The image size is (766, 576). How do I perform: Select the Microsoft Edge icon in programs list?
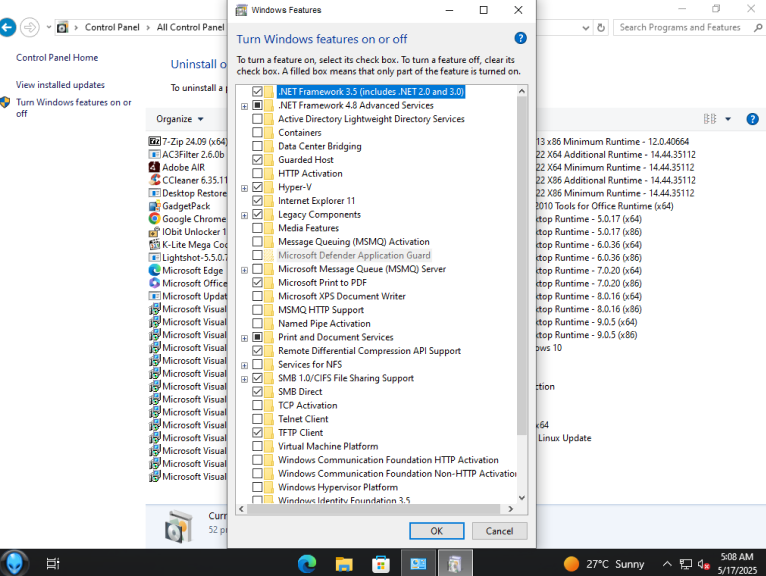click(154, 270)
